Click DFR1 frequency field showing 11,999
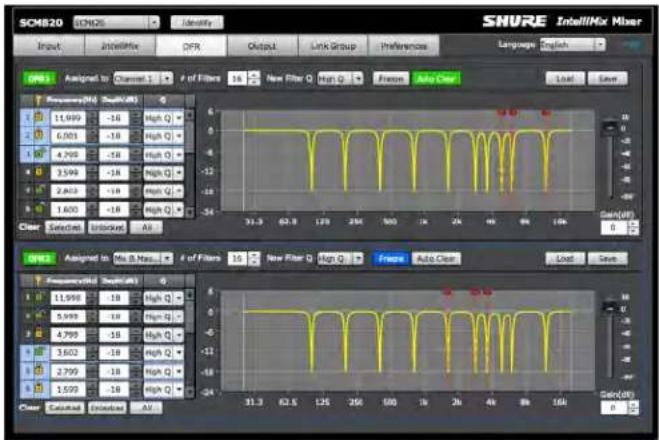 68,118
